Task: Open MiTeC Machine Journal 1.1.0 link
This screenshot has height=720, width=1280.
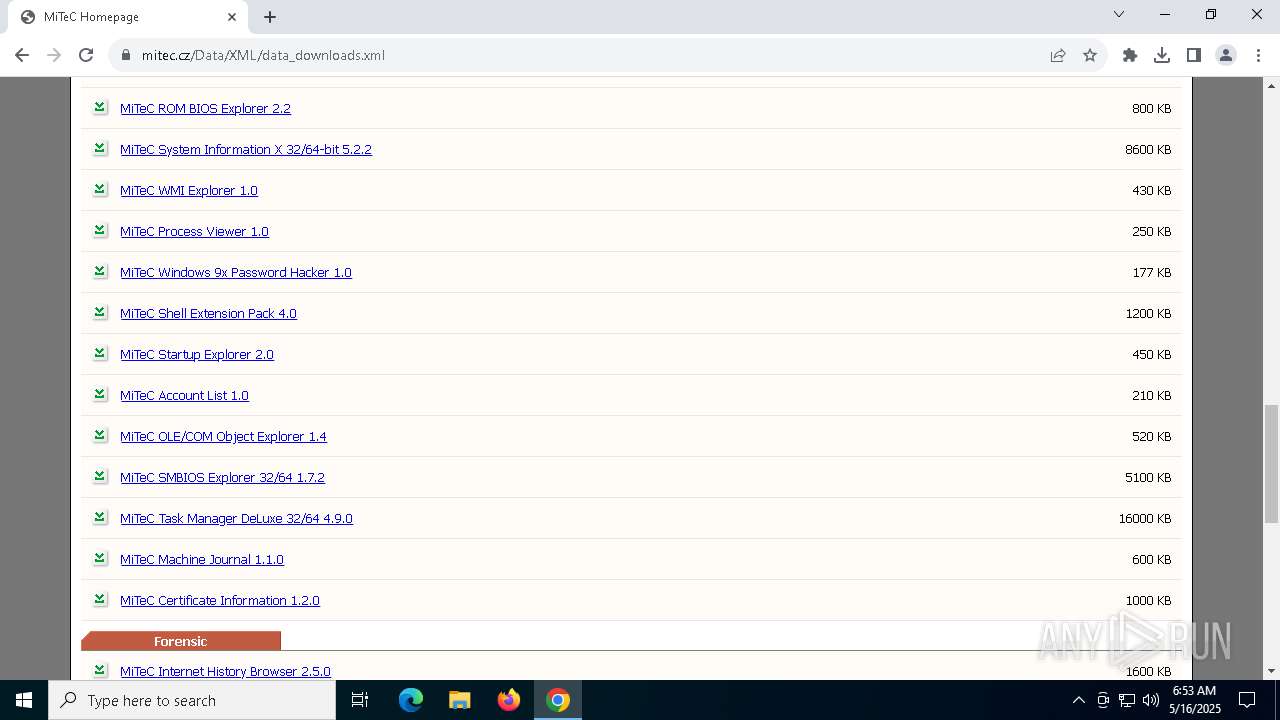Action: pos(202,559)
